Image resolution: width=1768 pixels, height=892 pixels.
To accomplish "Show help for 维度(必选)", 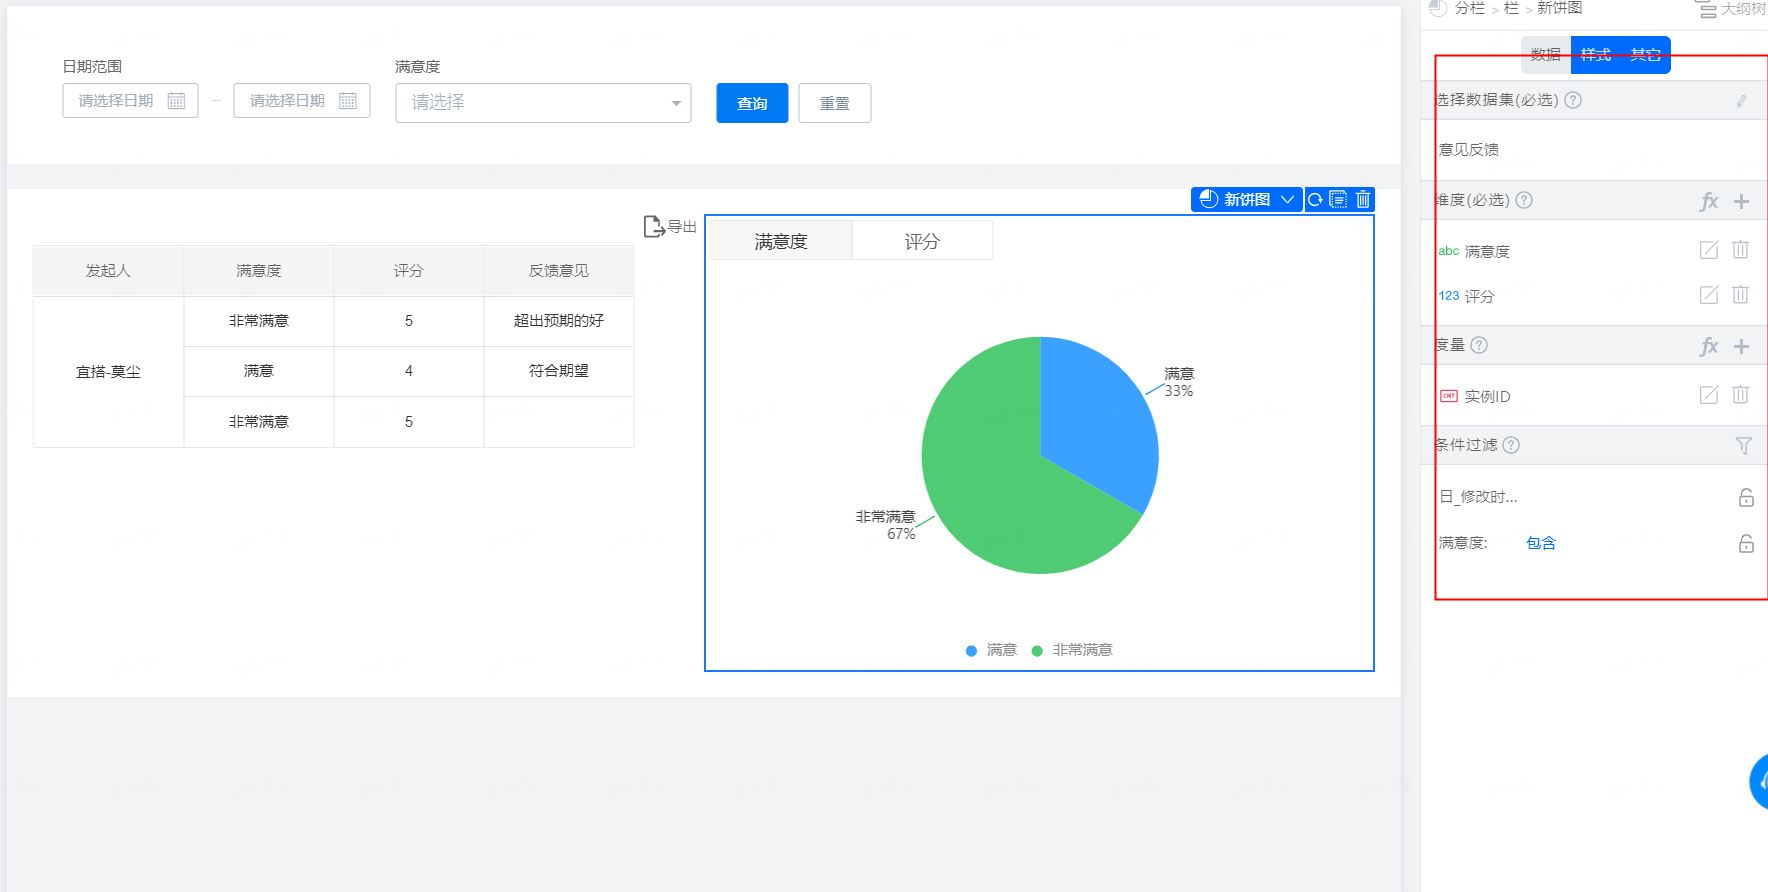I will point(1524,200).
